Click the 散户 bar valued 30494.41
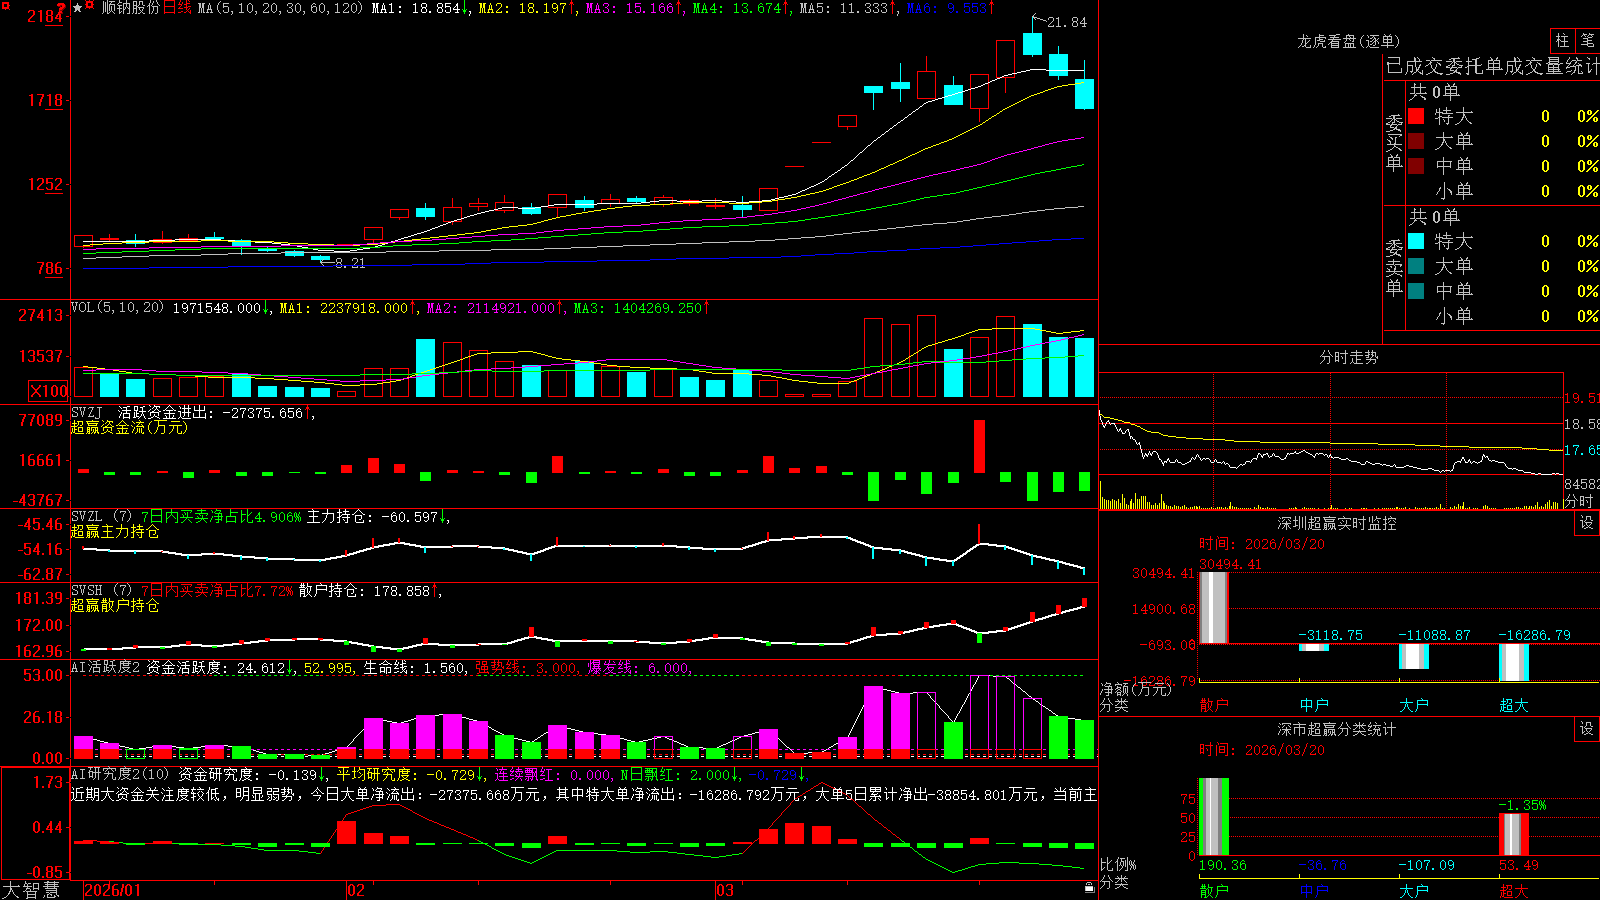Screen dimensions: 1600x900 pos(1213,608)
